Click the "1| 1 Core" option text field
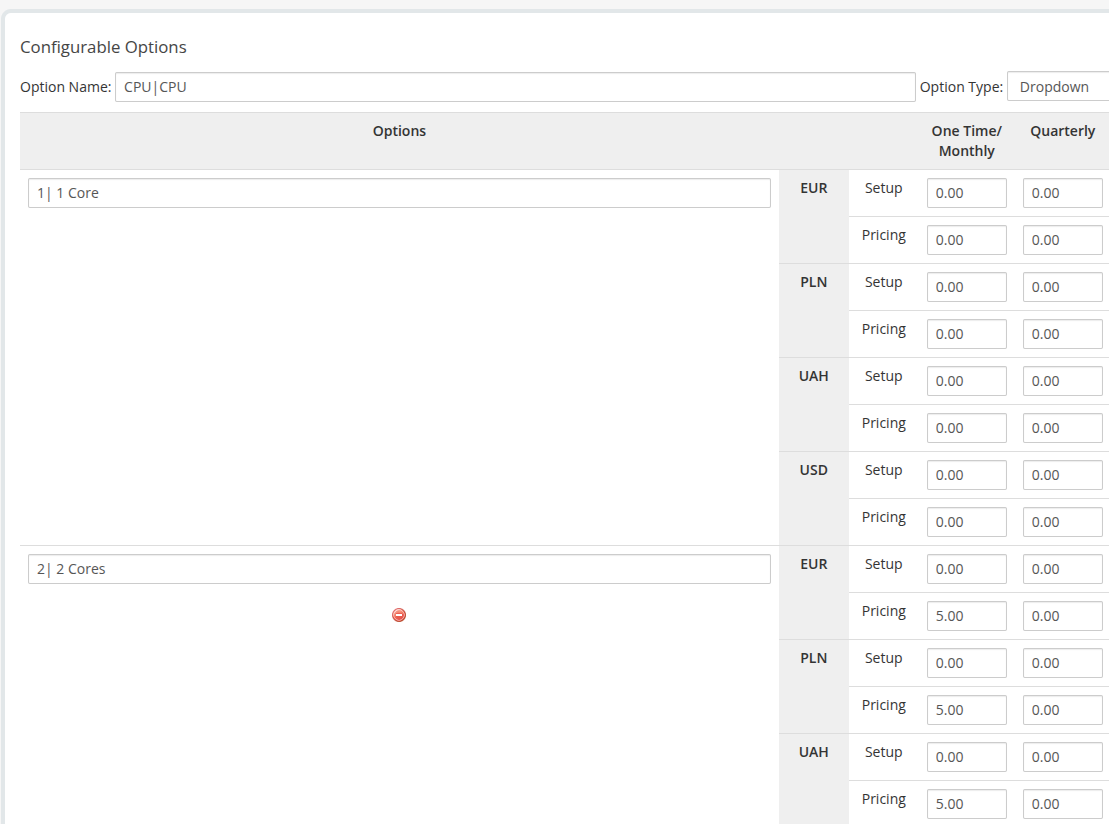Image resolution: width=1109 pixels, height=824 pixels. [x=399, y=192]
